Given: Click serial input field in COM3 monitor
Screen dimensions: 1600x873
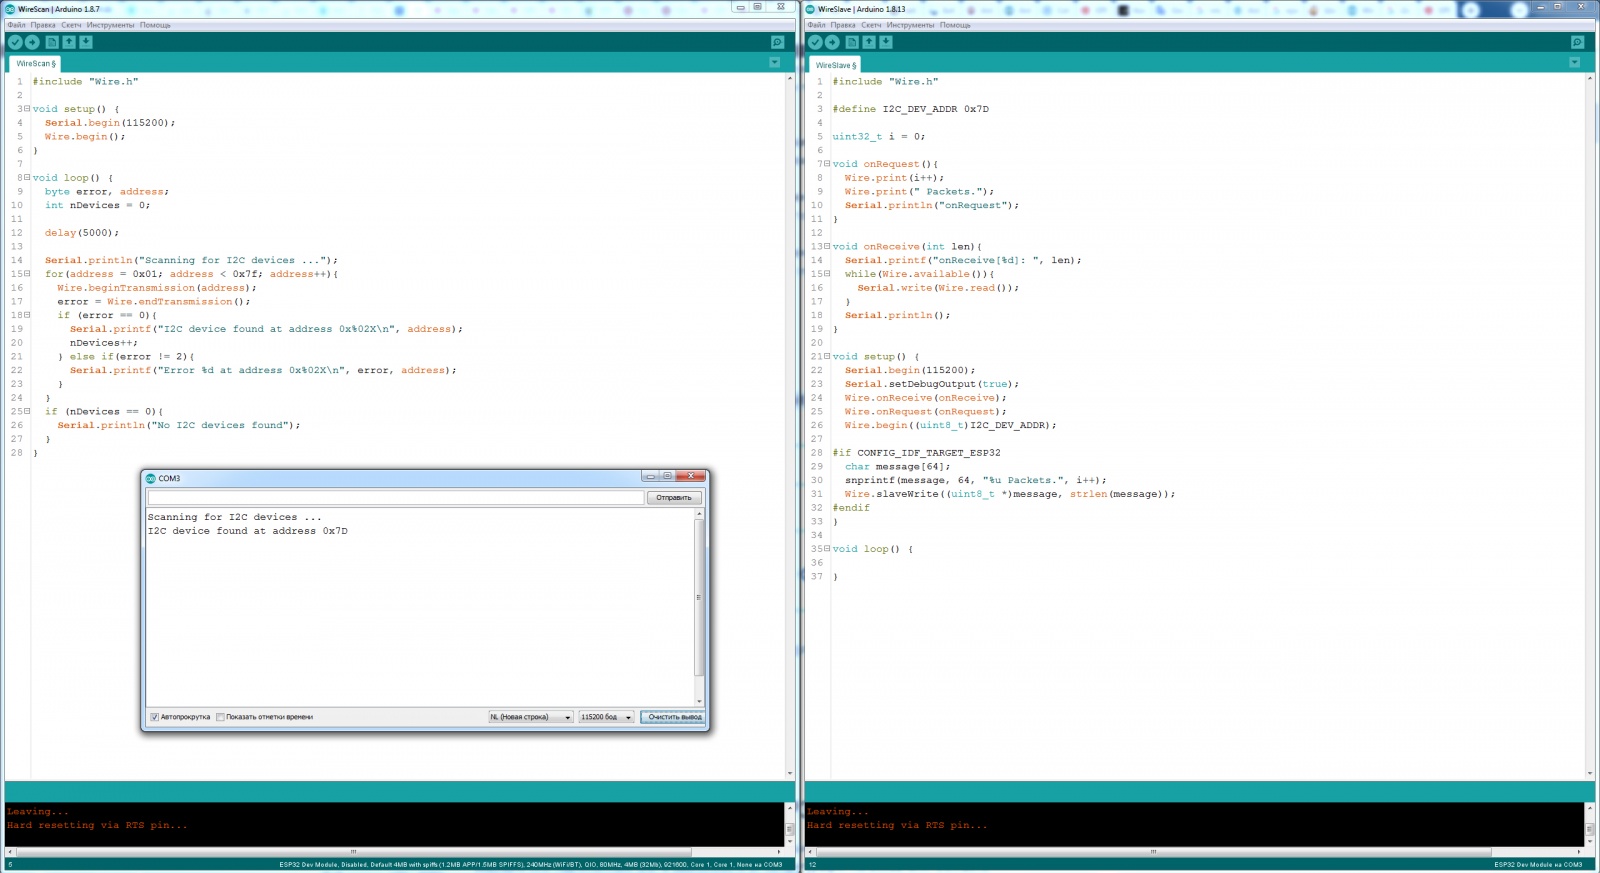Looking at the screenshot, I should coord(396,498).
